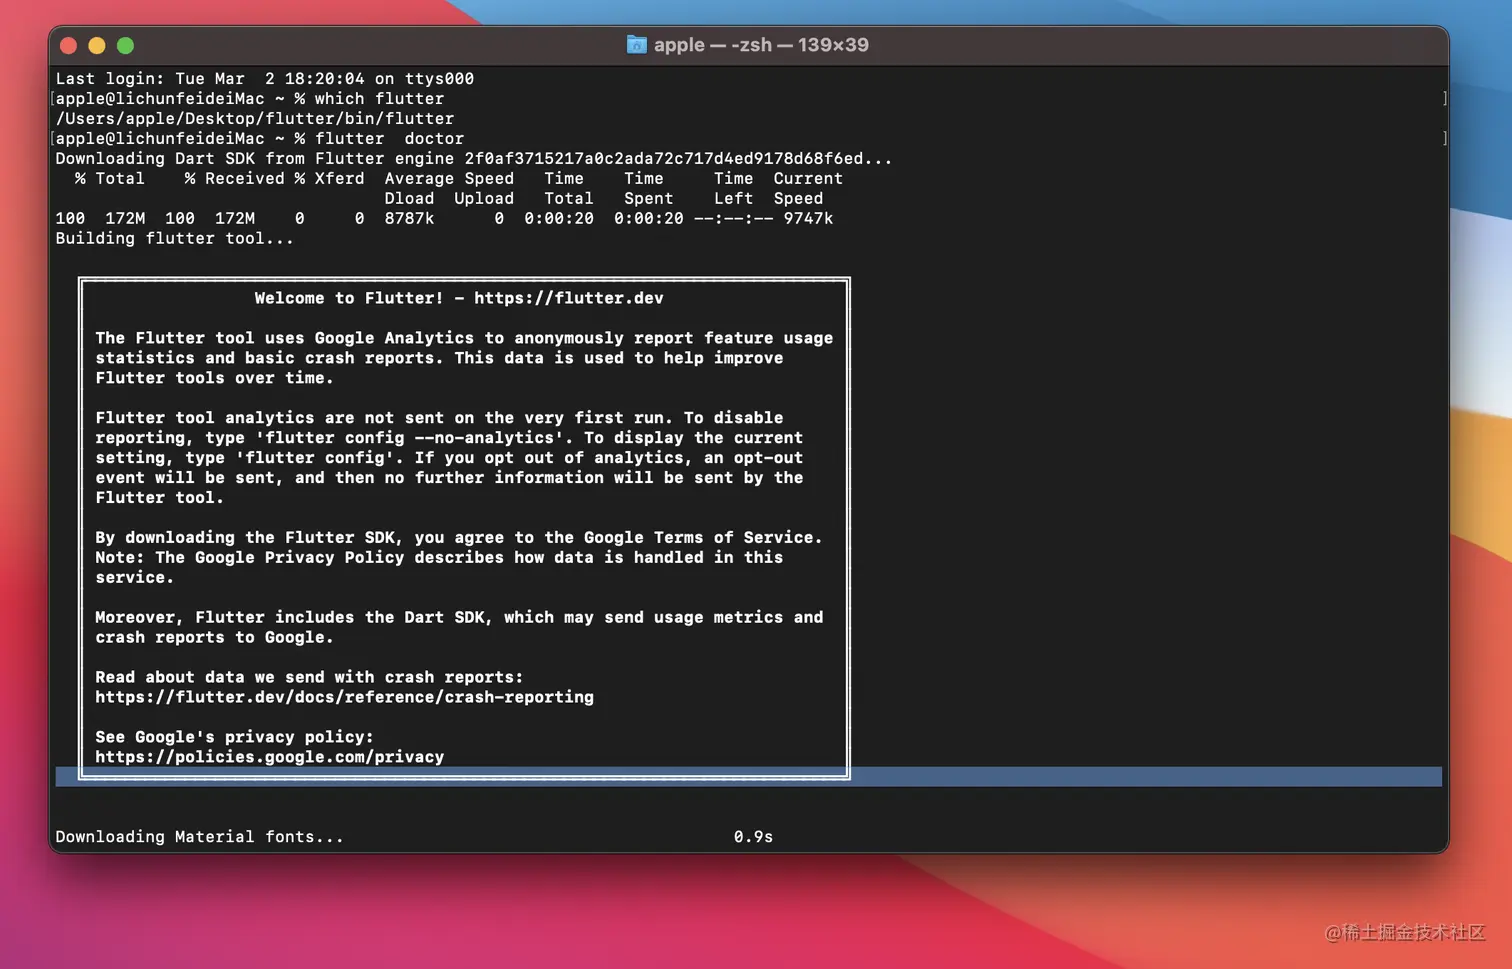Click the 'Welcome to Flutter!' heading
Screen dimensions: 1512x969
pos(349,298)
